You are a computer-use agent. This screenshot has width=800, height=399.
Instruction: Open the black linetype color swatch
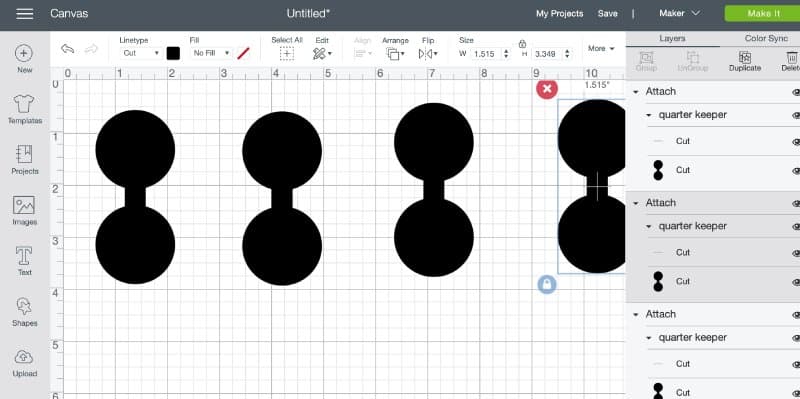tap(173, 53)
